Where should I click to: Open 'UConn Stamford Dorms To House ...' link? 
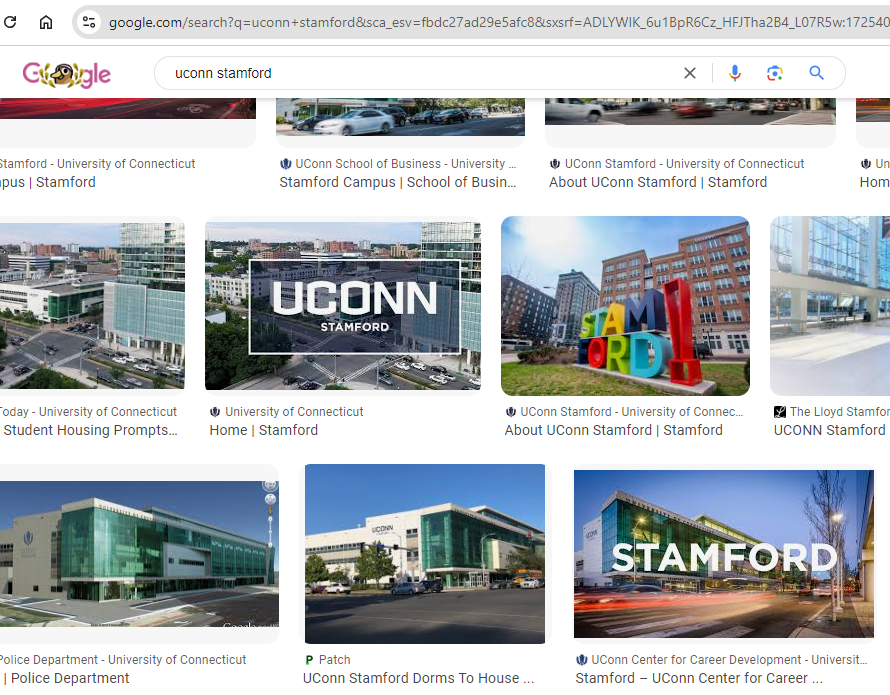pos(418,679)
